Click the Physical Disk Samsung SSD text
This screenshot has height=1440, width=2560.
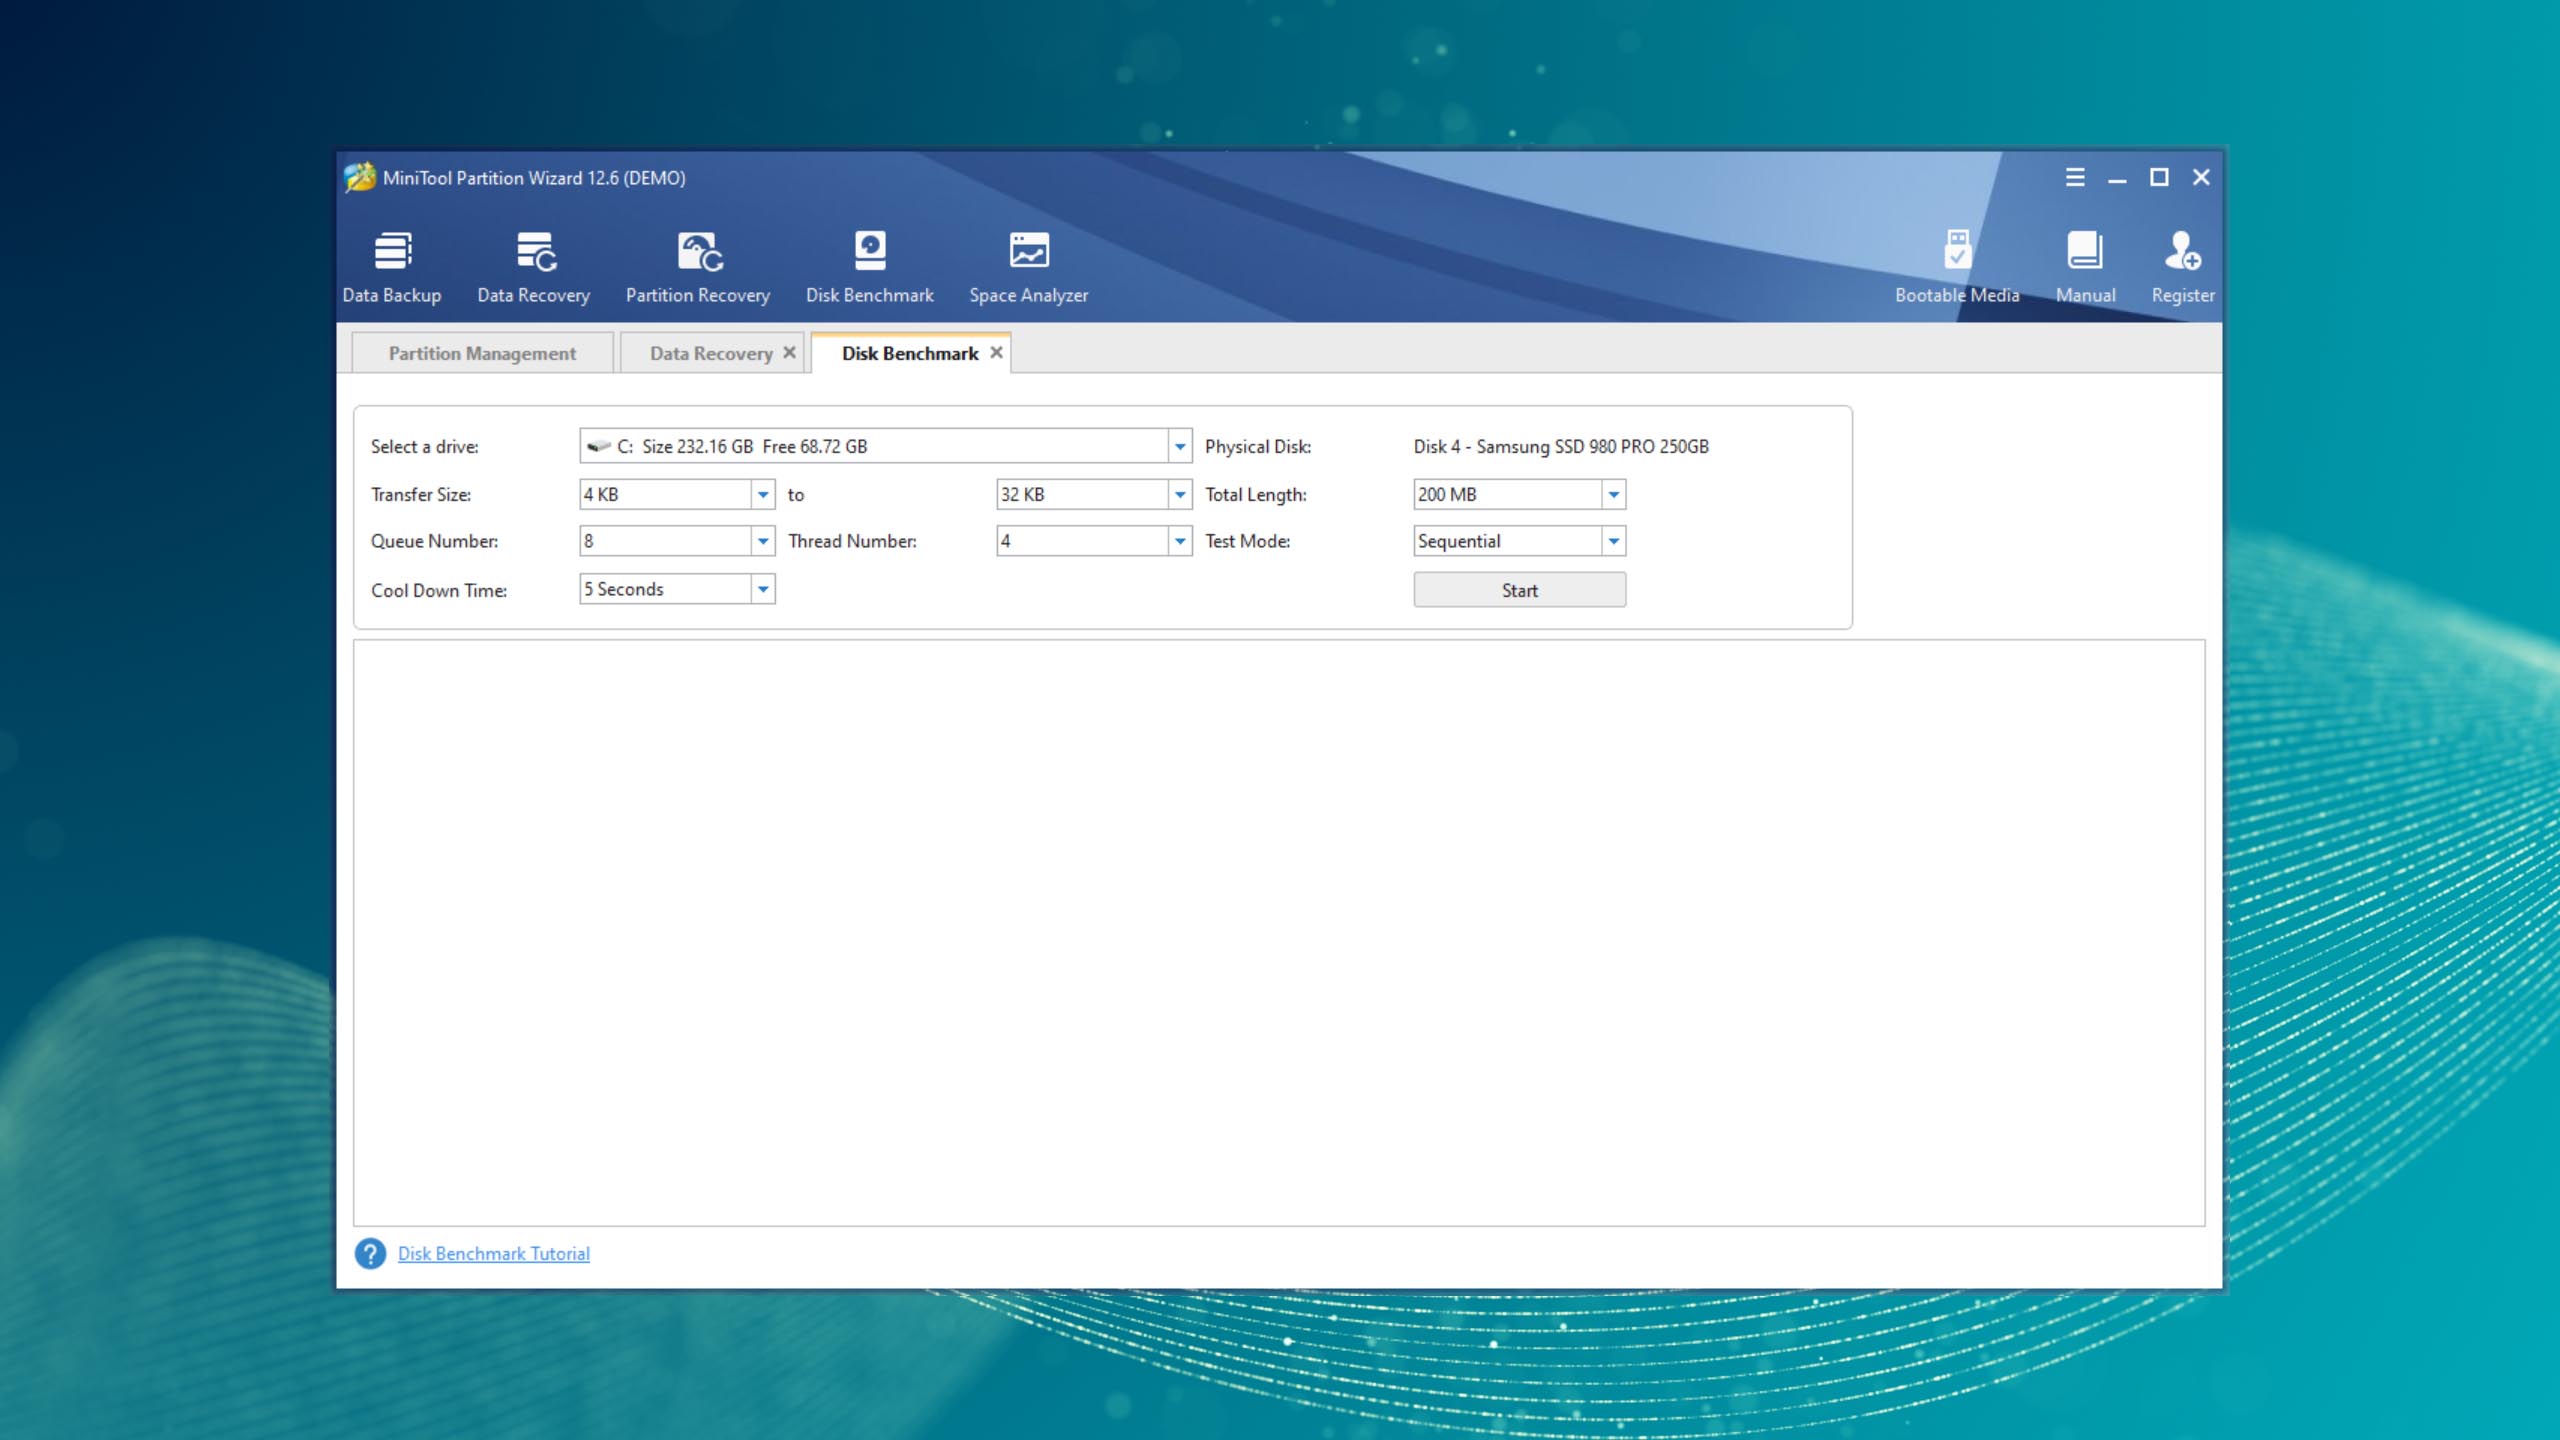pos(1561,446)
